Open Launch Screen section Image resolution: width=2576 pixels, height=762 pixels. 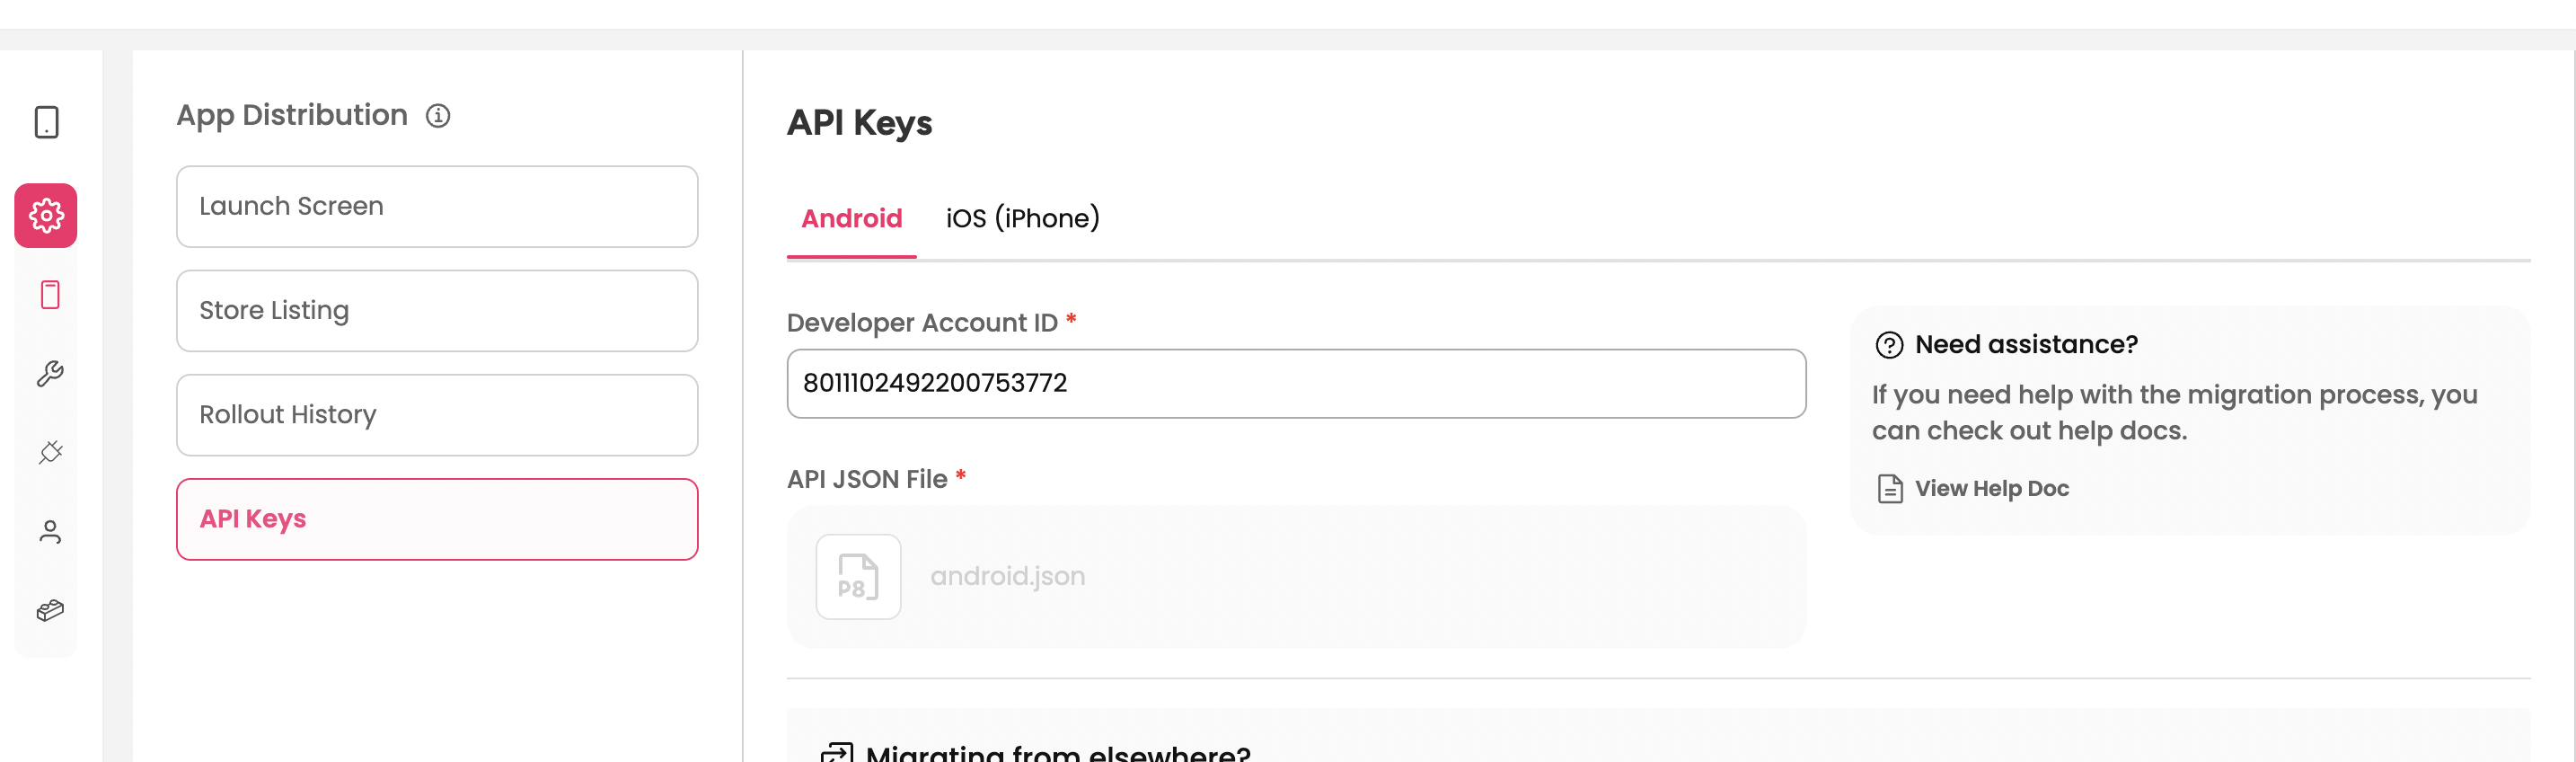pyautogui.click(x=437, y=206)
